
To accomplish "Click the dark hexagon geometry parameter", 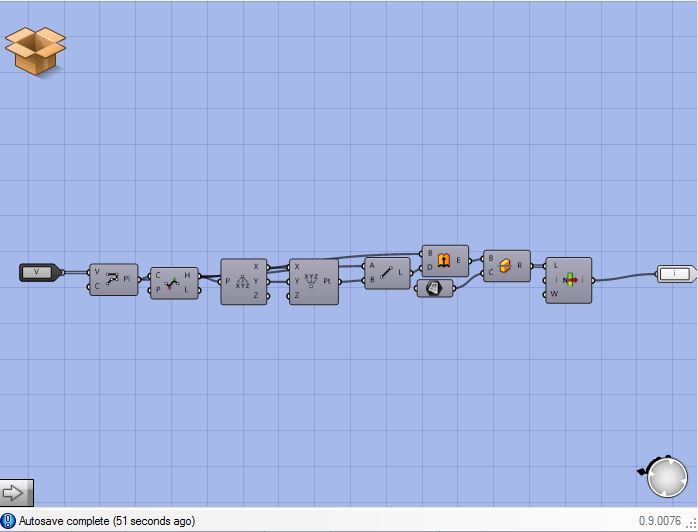I will [435, 288].
